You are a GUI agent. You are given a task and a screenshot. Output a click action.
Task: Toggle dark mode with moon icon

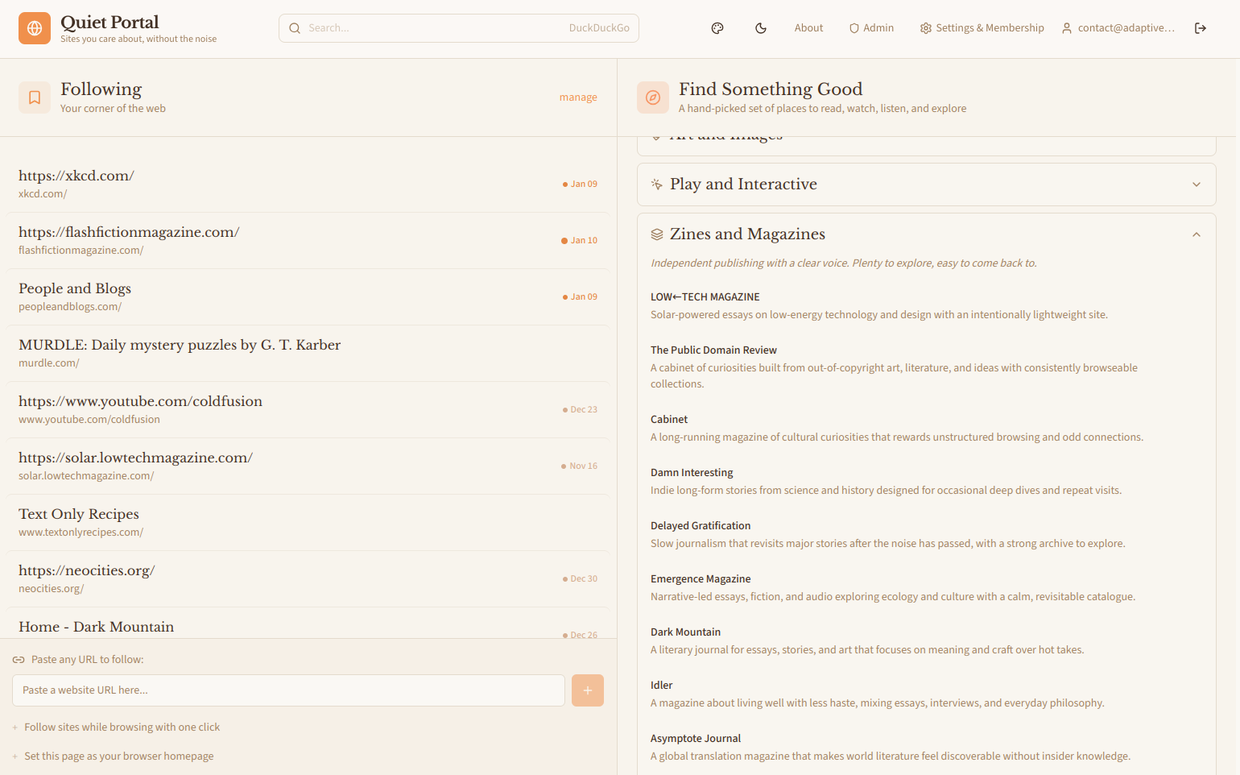click(761, 28)
